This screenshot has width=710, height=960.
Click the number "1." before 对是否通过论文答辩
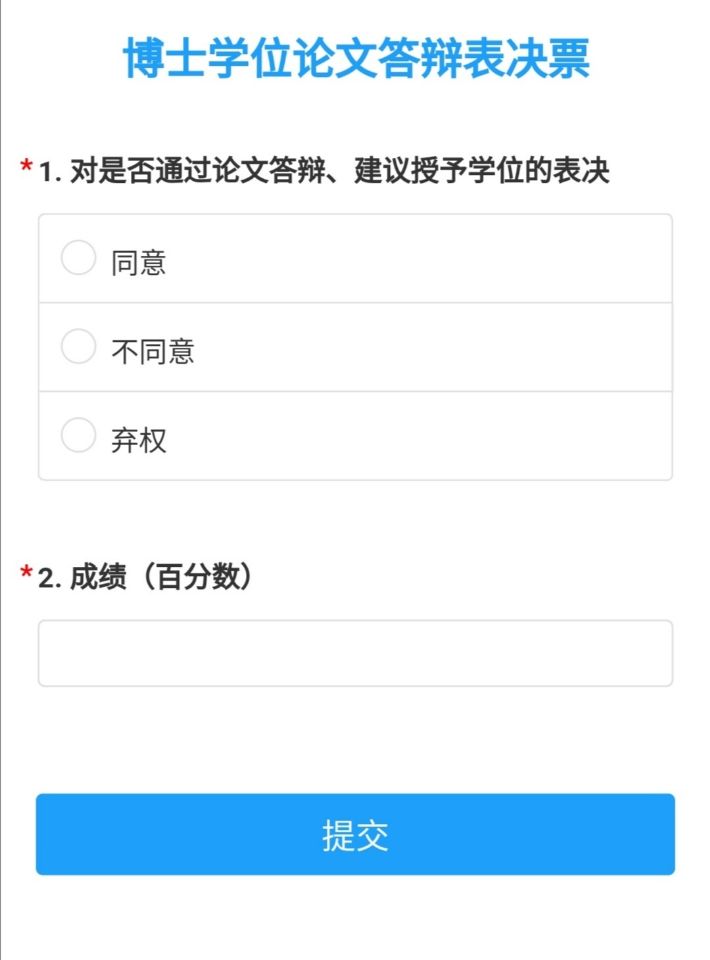[50, 173]
